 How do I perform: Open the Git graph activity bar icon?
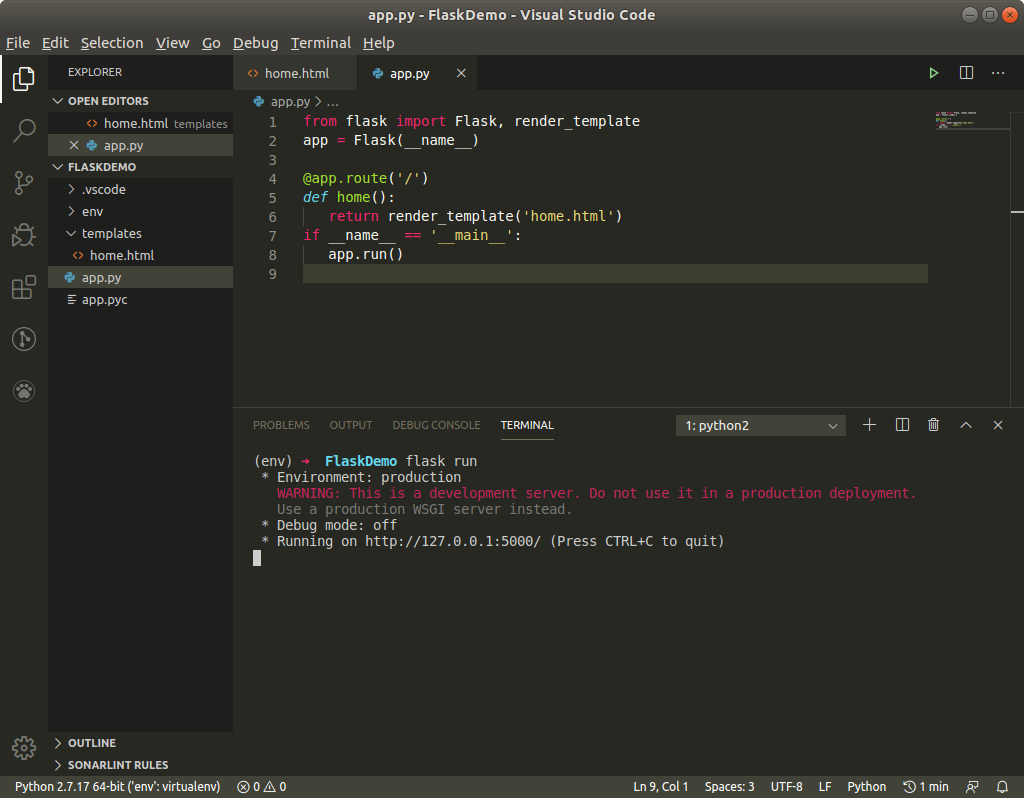pos(24,339)
